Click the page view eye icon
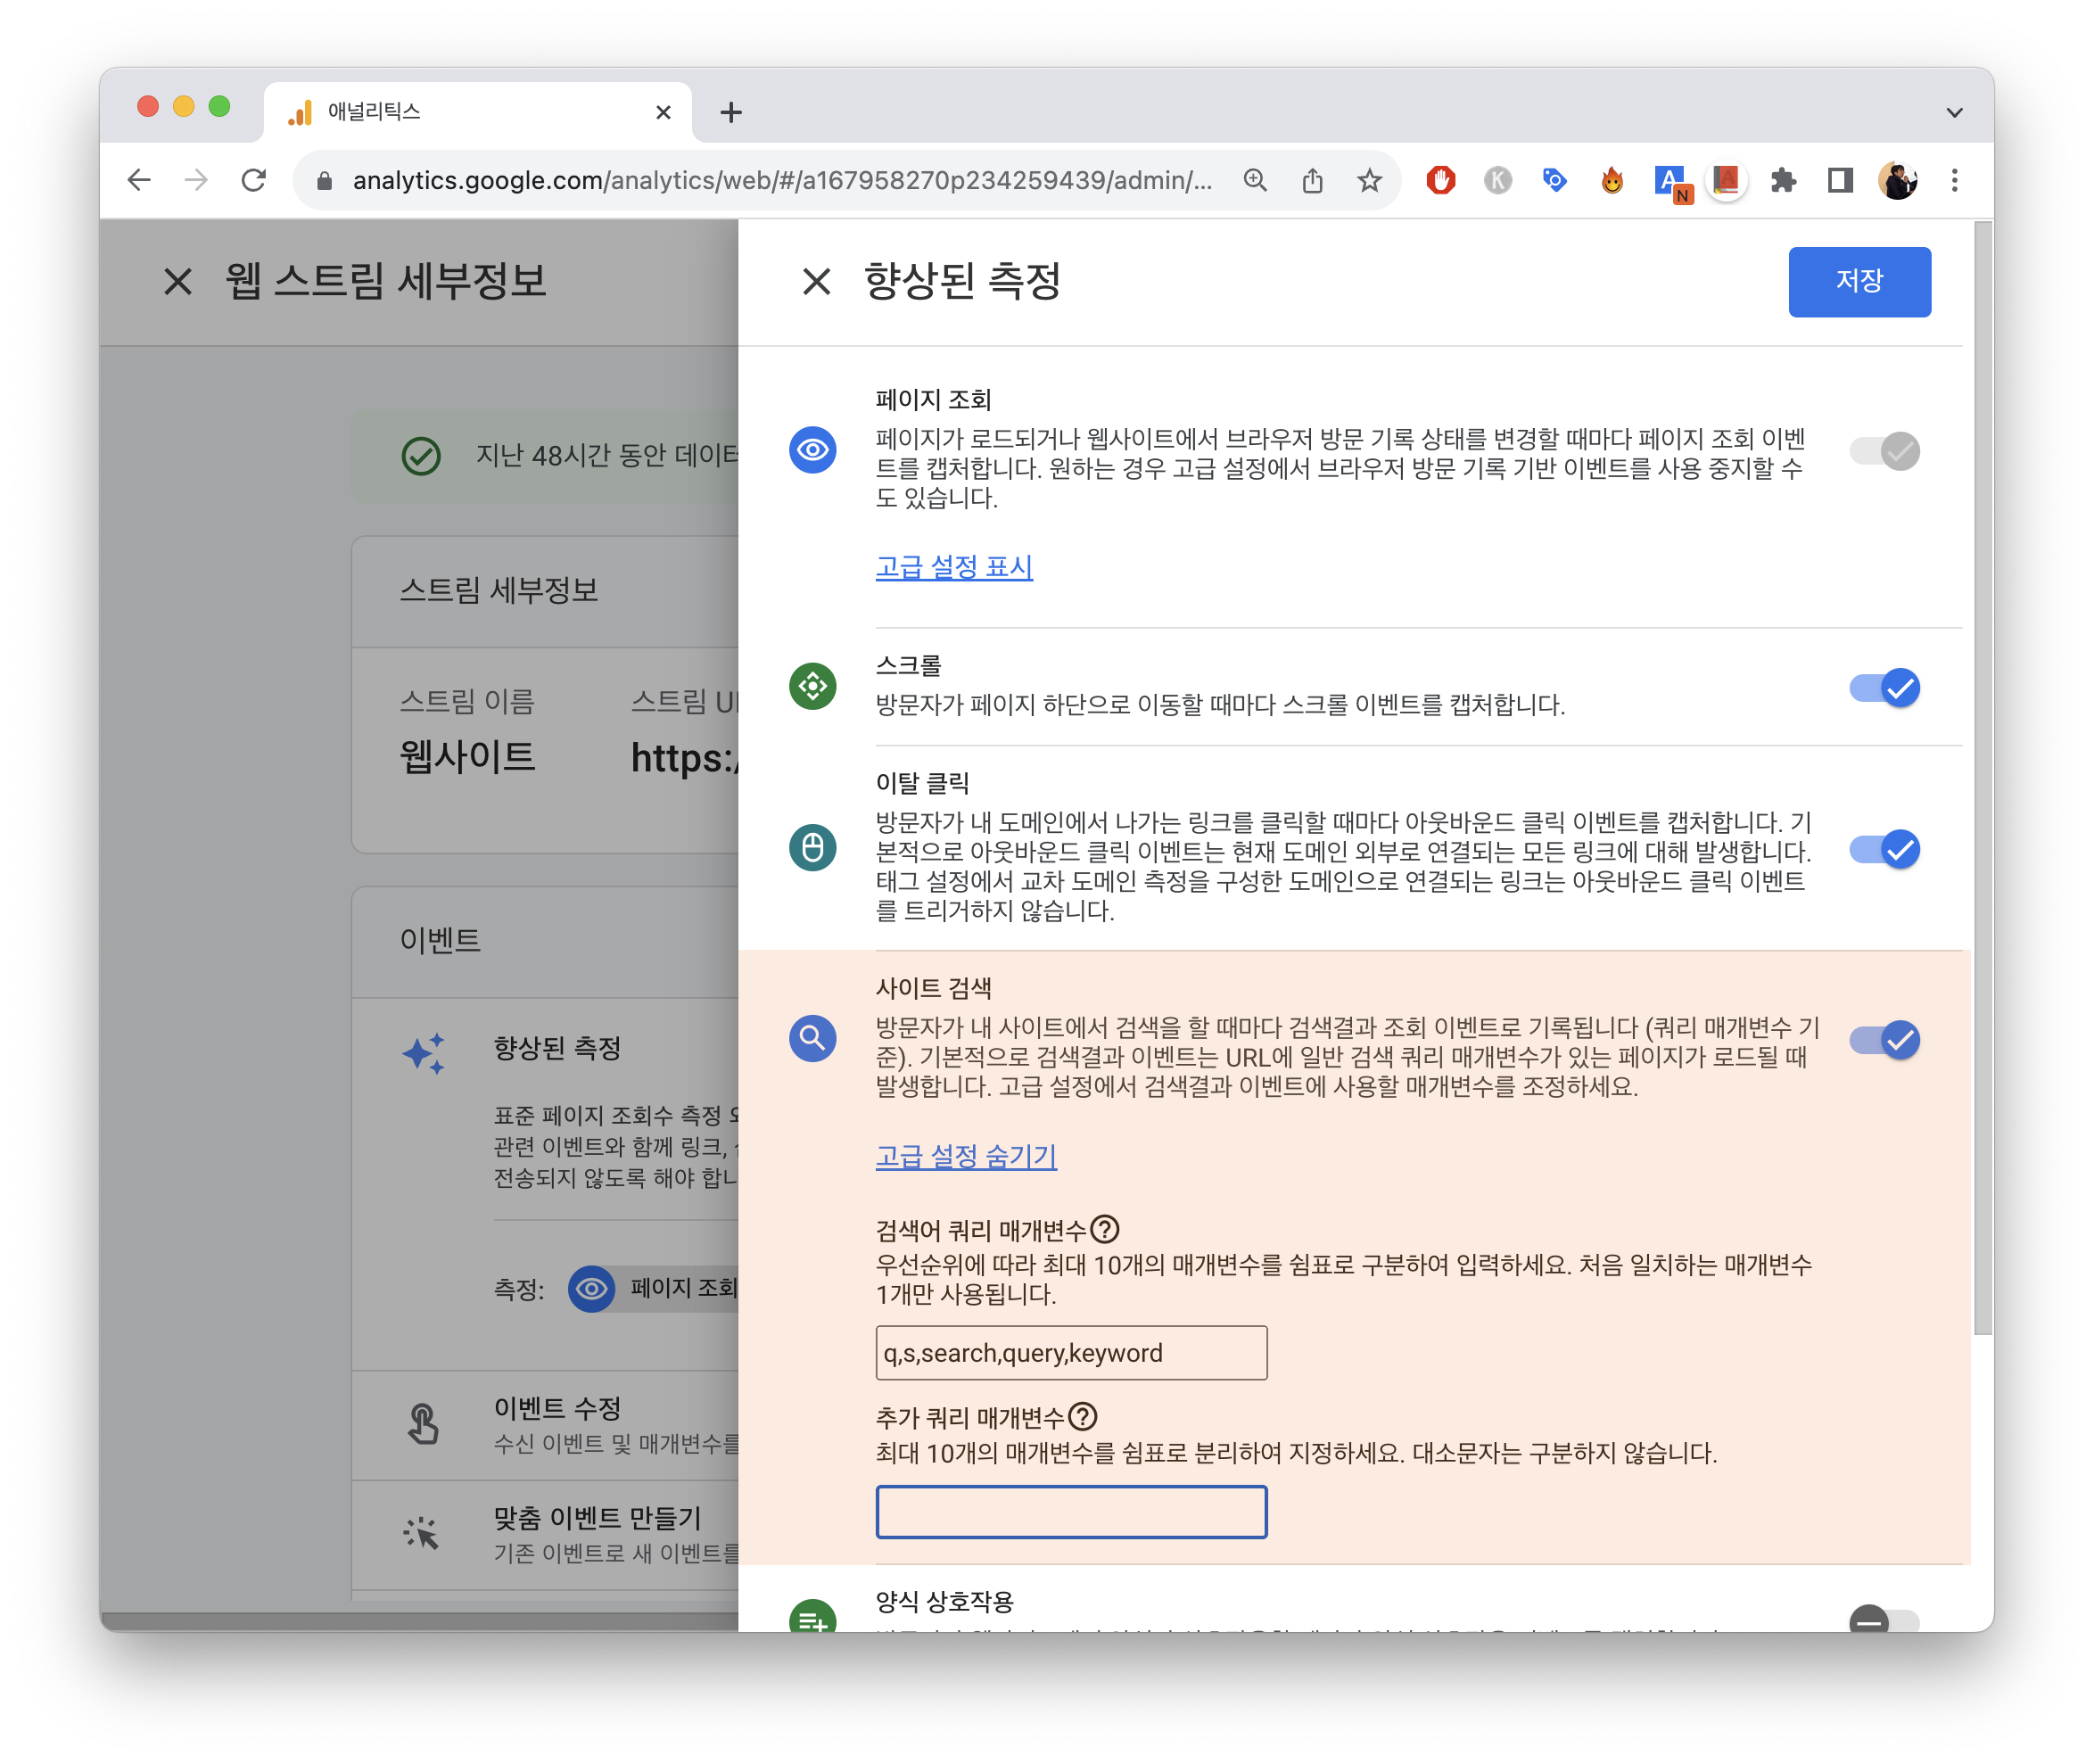Image resolution: width=2094 pixels, height=1764 pixels. tap(812, 450)
